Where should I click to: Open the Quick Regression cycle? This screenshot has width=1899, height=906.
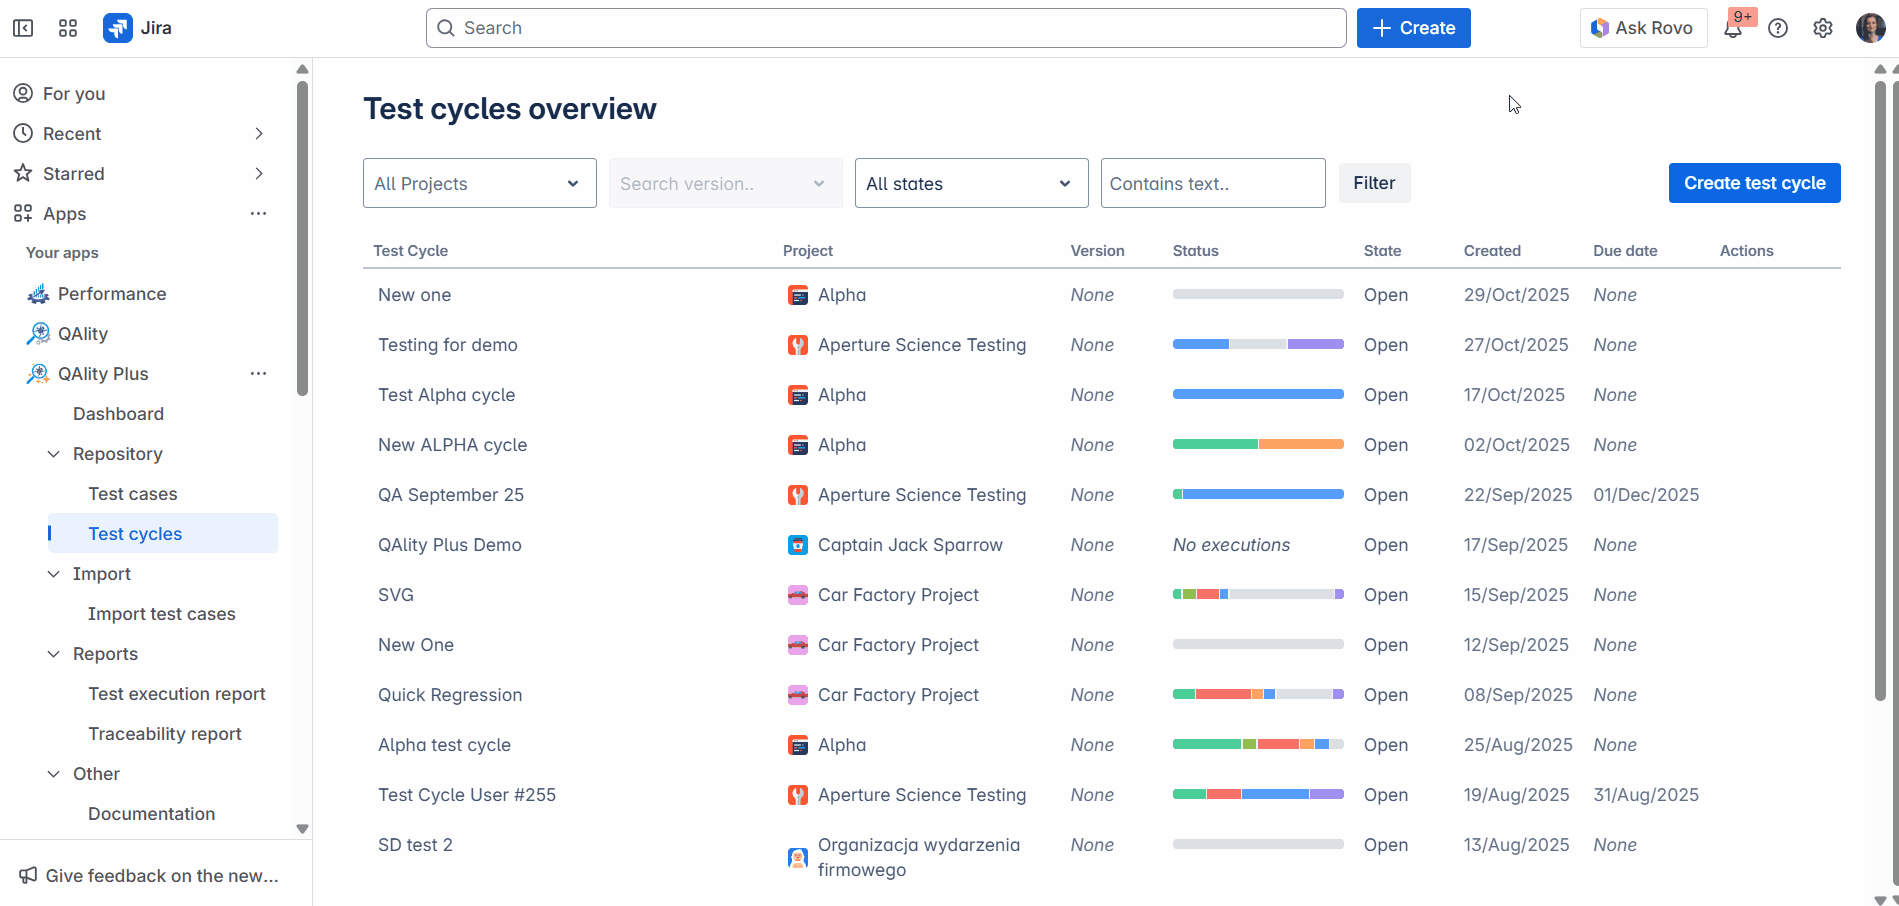[x=450, y=695]
